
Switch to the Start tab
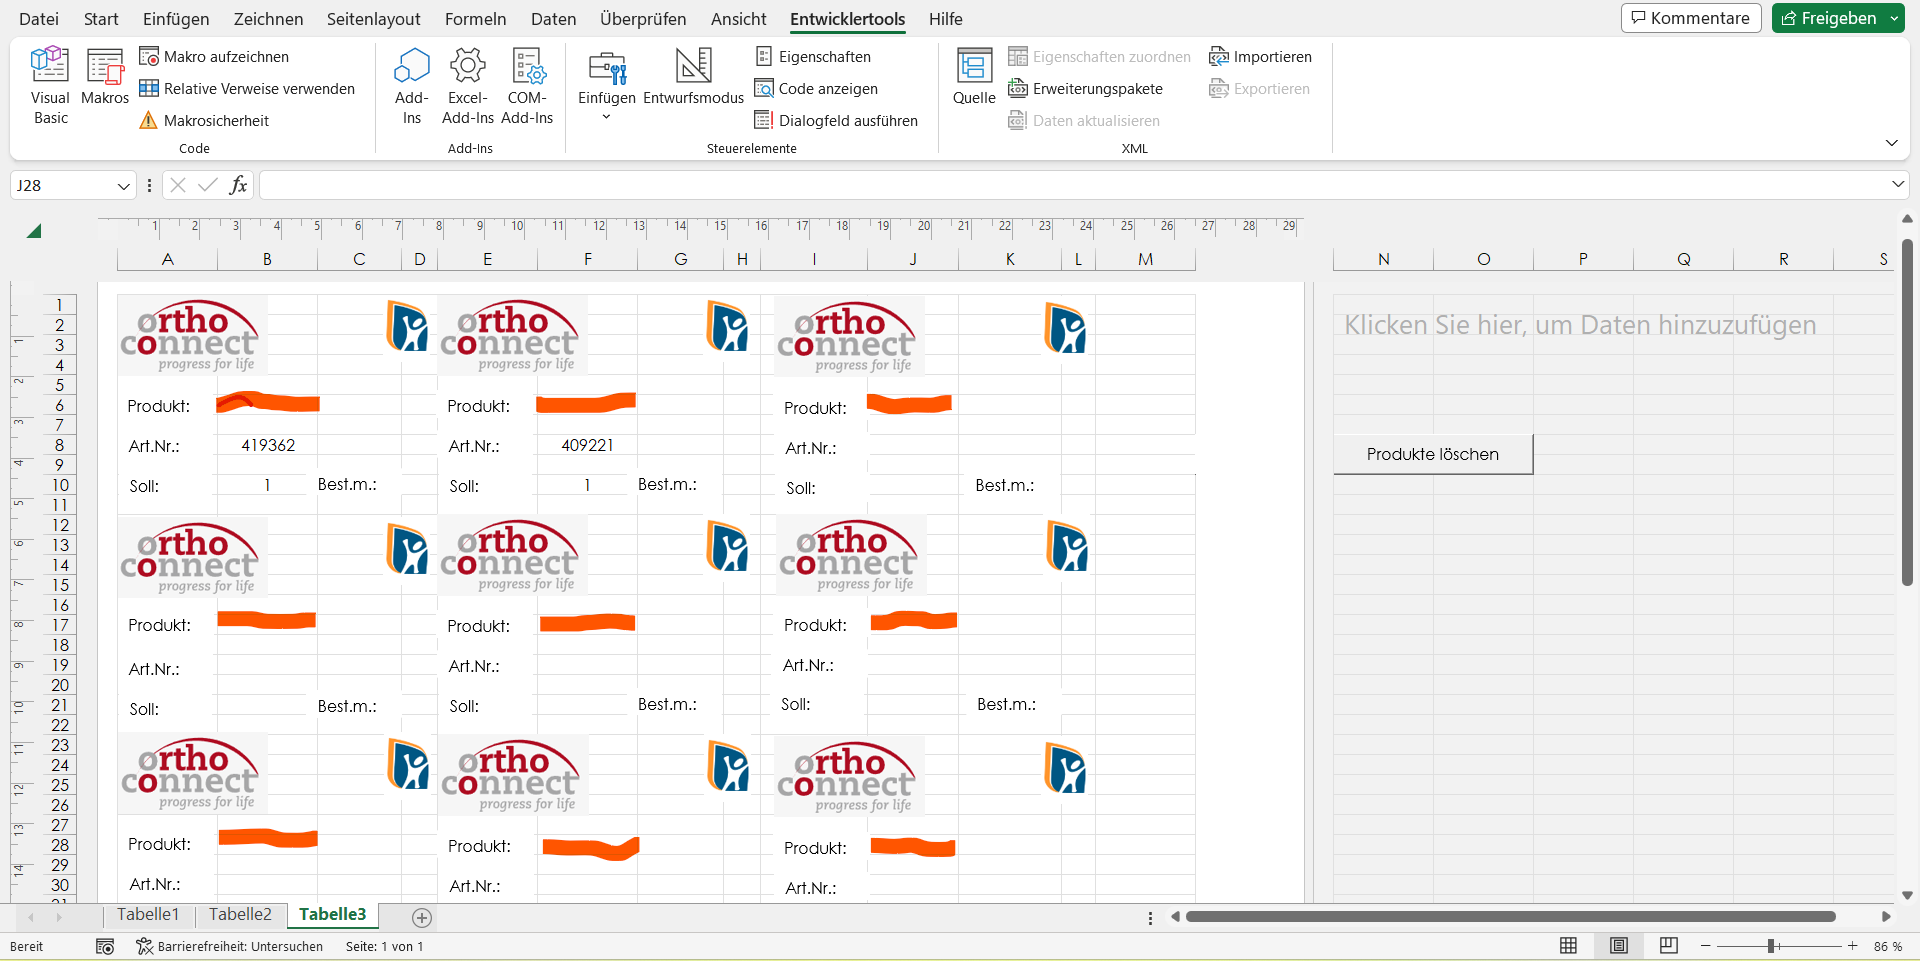(x=101, y=19)
